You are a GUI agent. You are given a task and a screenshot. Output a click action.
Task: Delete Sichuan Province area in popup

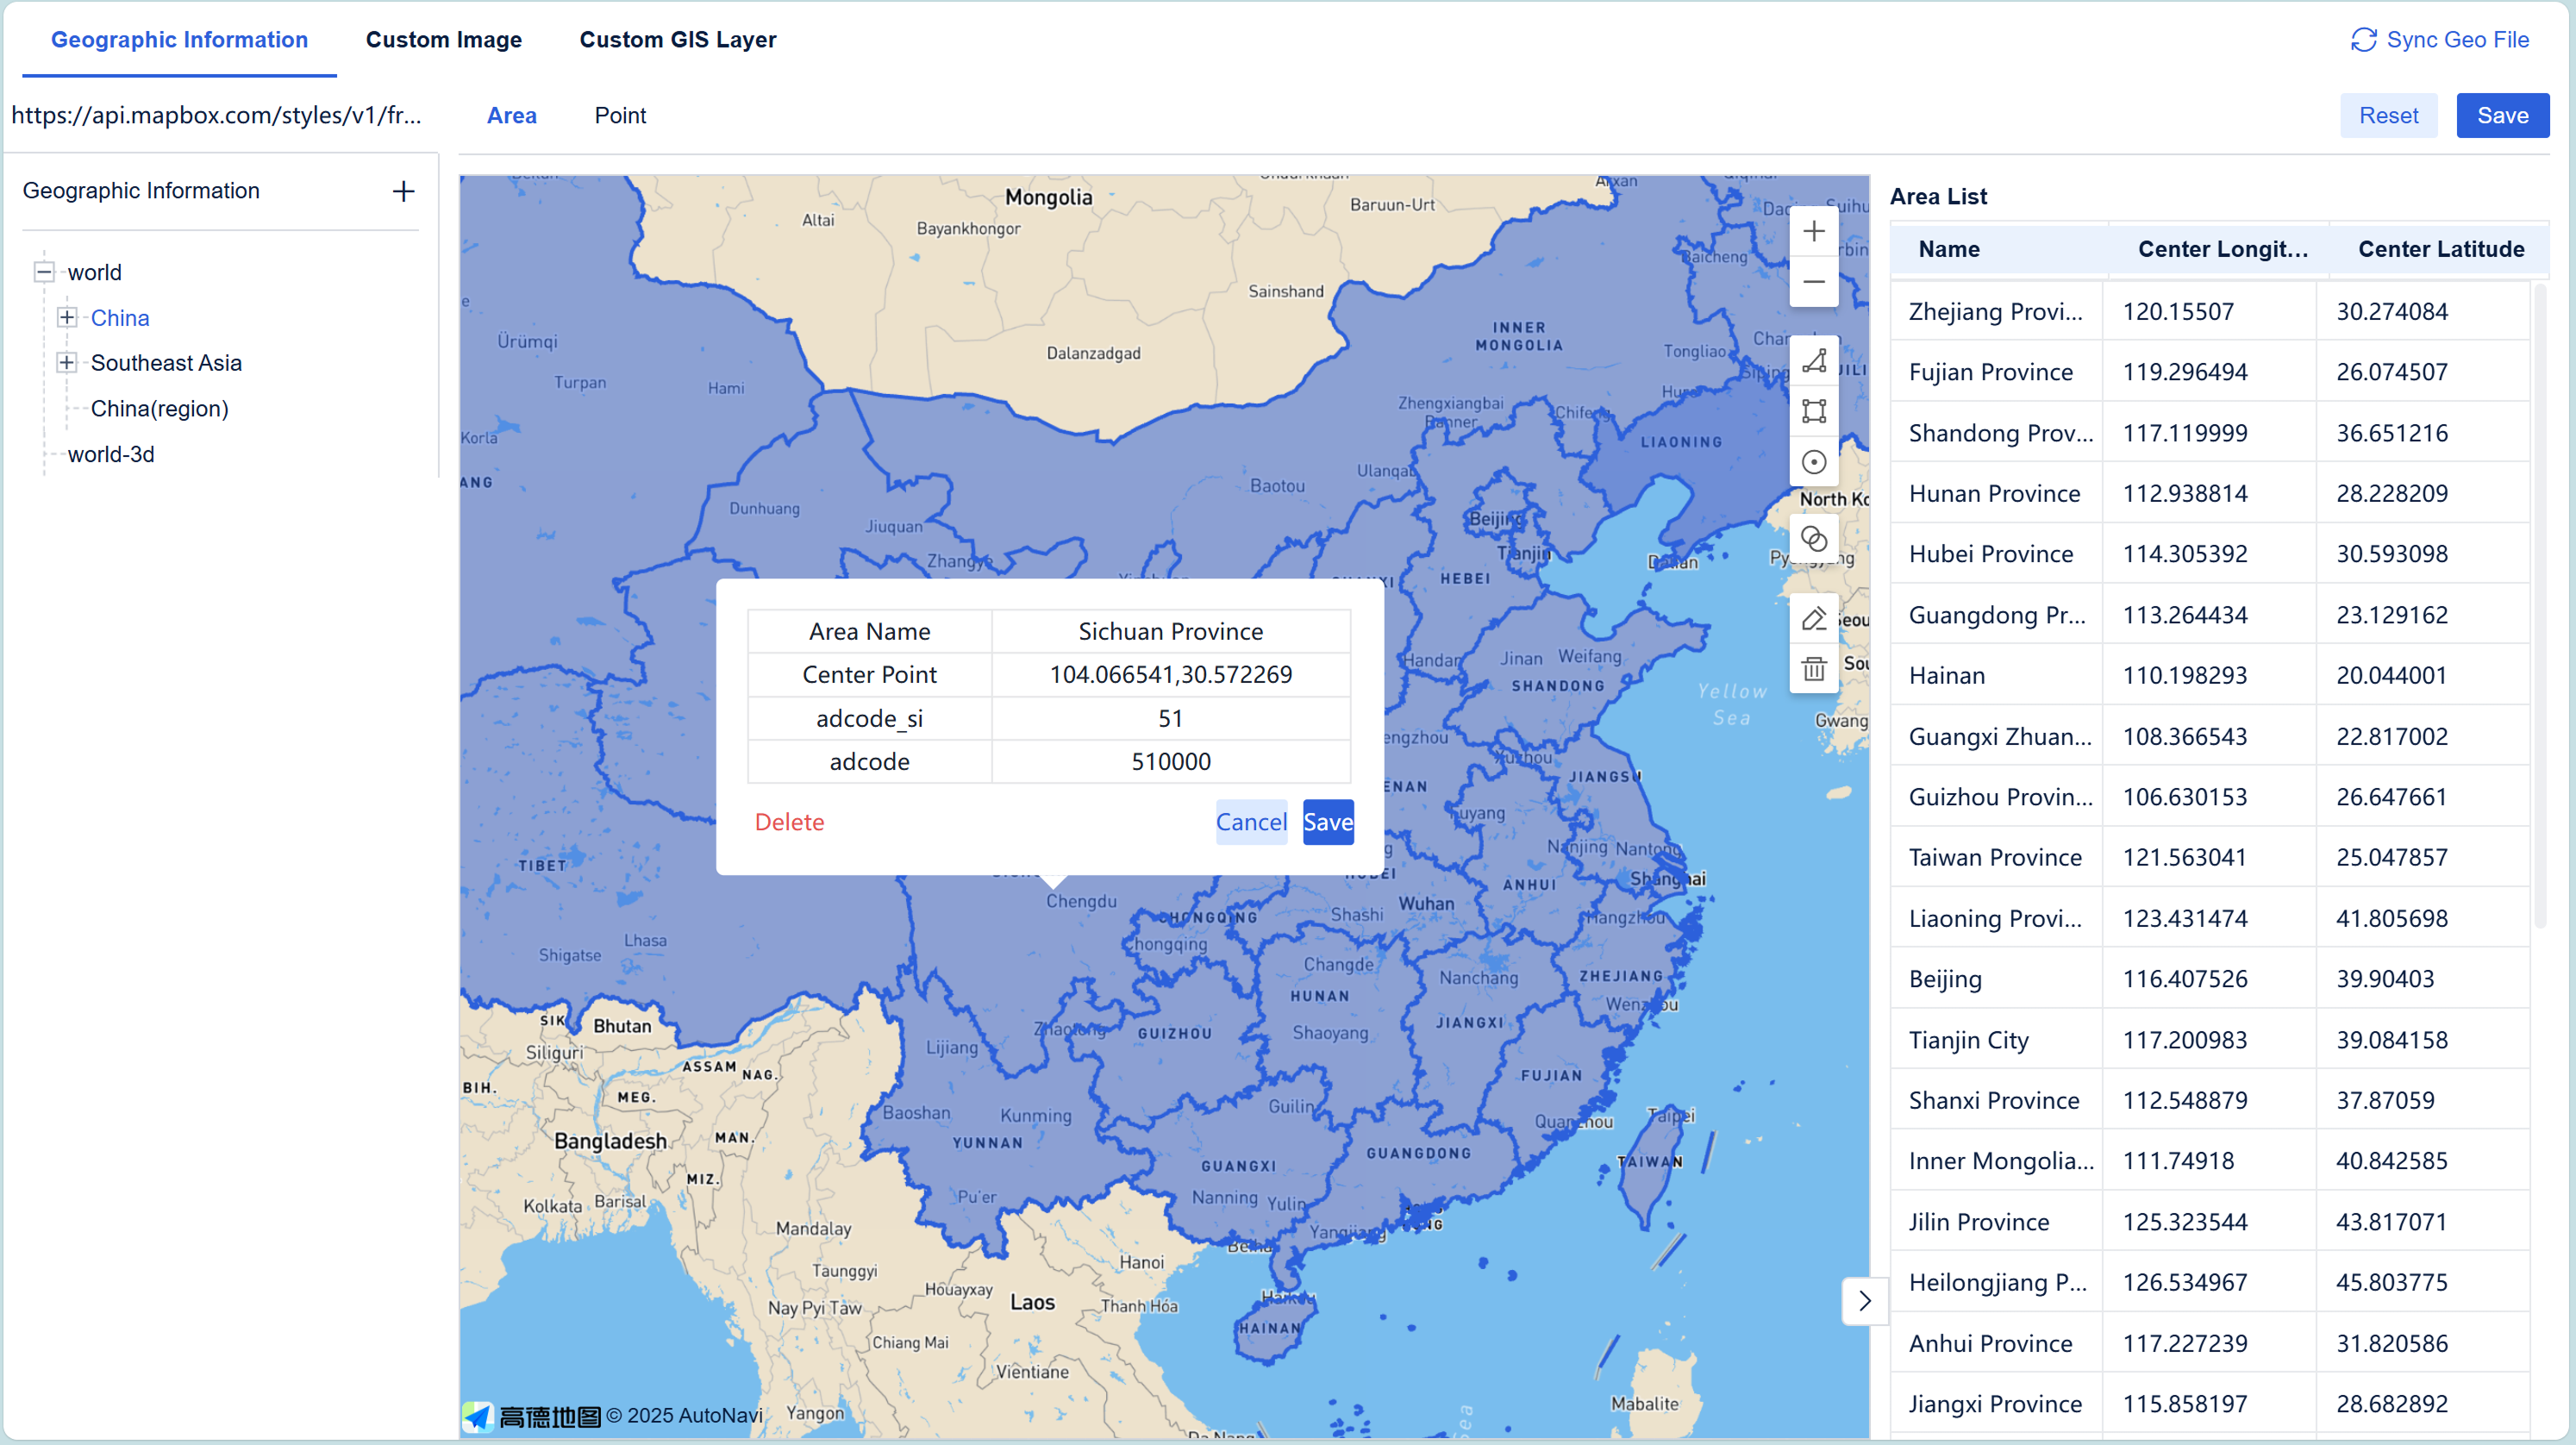(x=789, y=822)
